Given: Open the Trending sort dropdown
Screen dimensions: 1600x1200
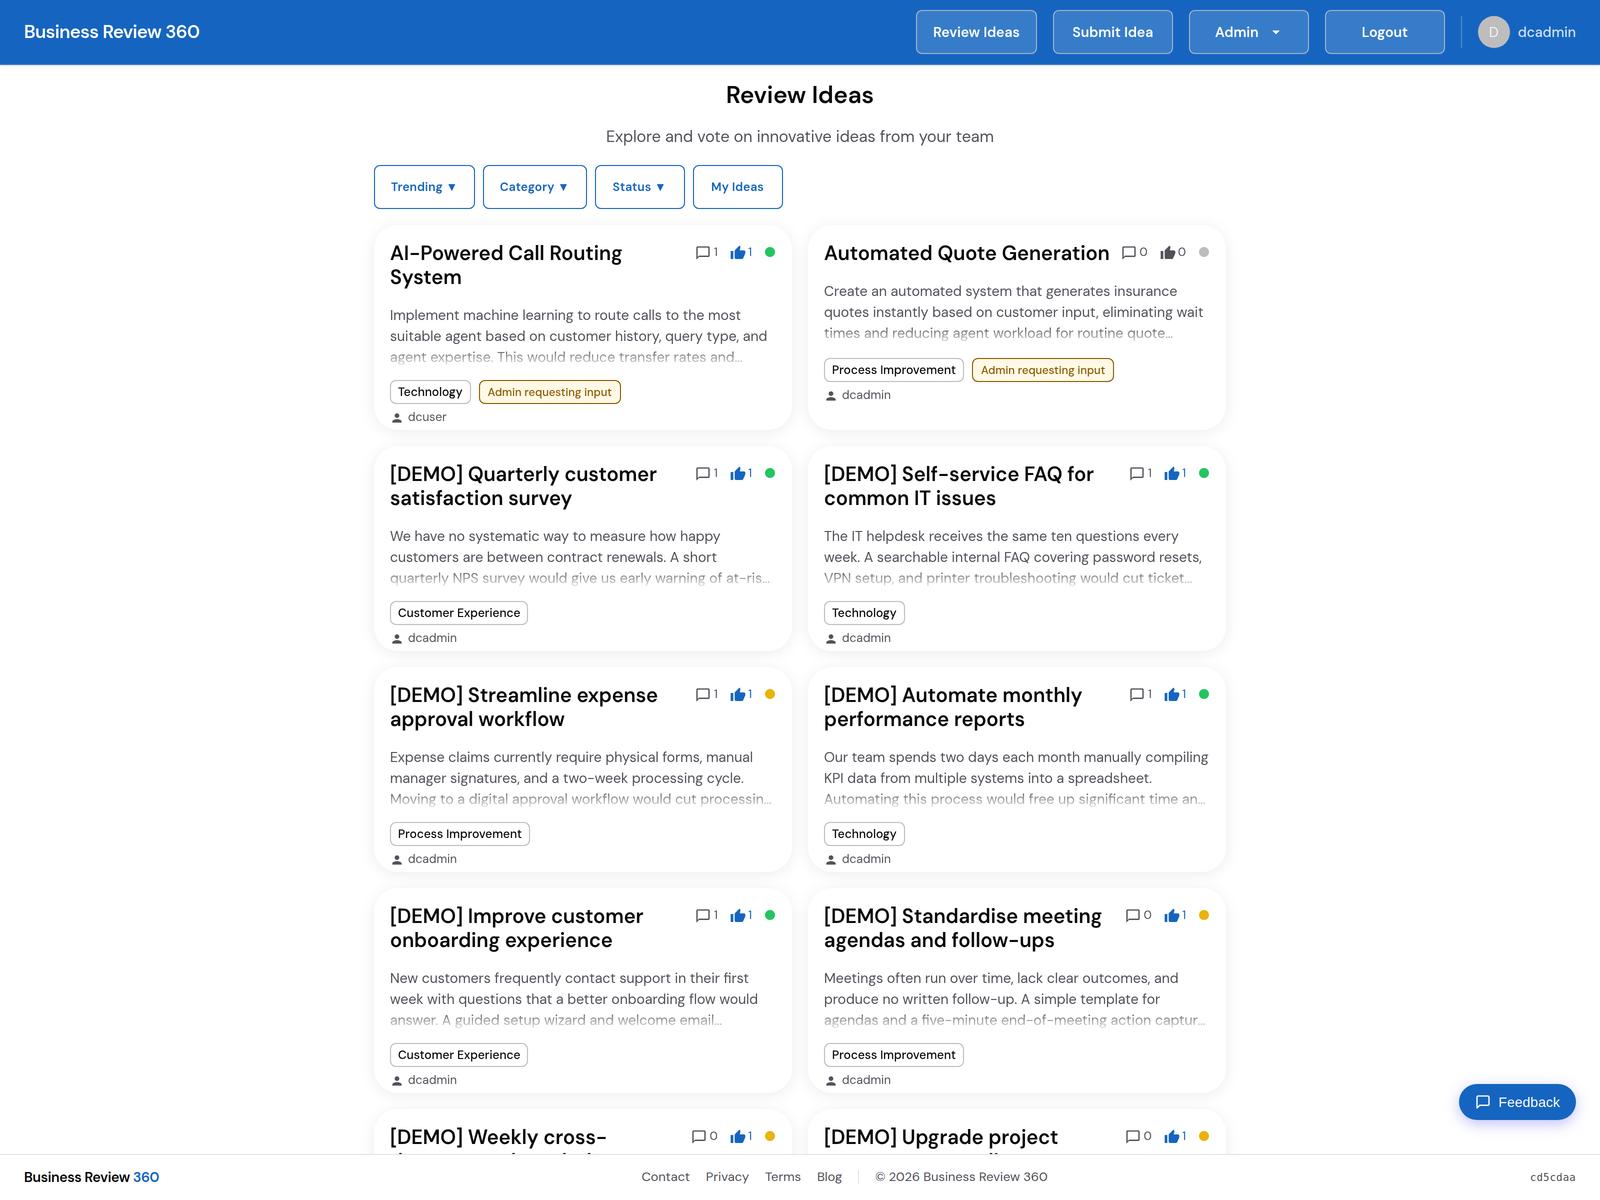Looking at the screenshot, I should click(x=424, y=187).
